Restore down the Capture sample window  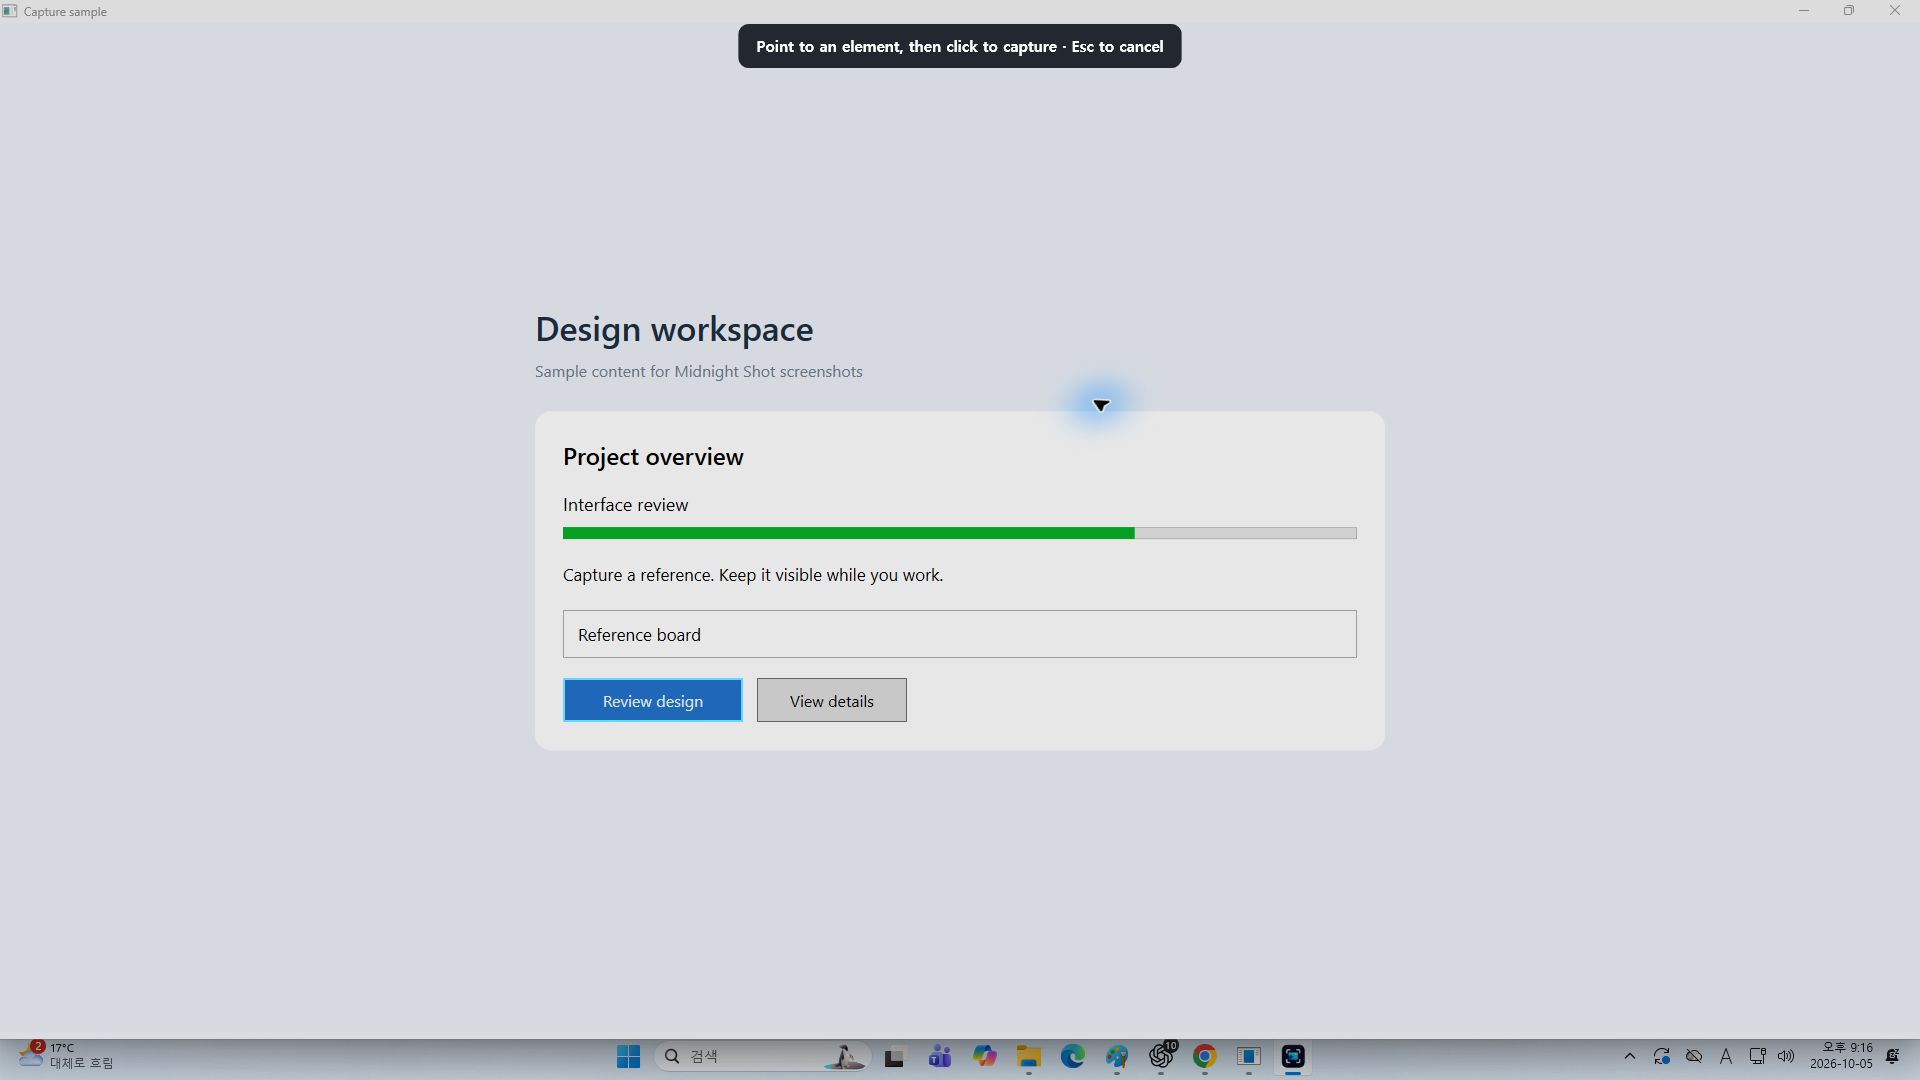1849,11
